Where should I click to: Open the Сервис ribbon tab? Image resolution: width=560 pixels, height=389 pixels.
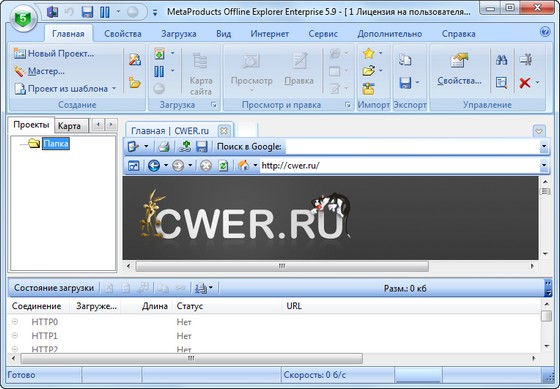tap(323, 34)
